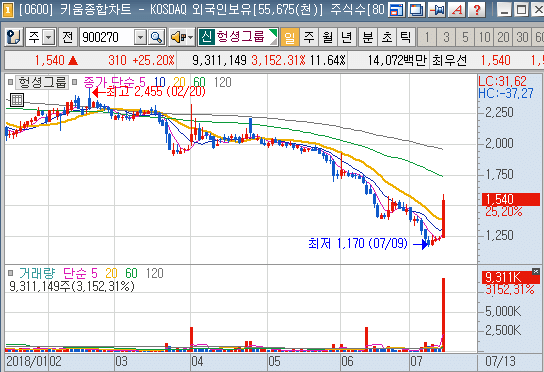
Task: Click the 신 badge before 헝셩그룹
Action: pyautogui.click(x=207, y=36)
